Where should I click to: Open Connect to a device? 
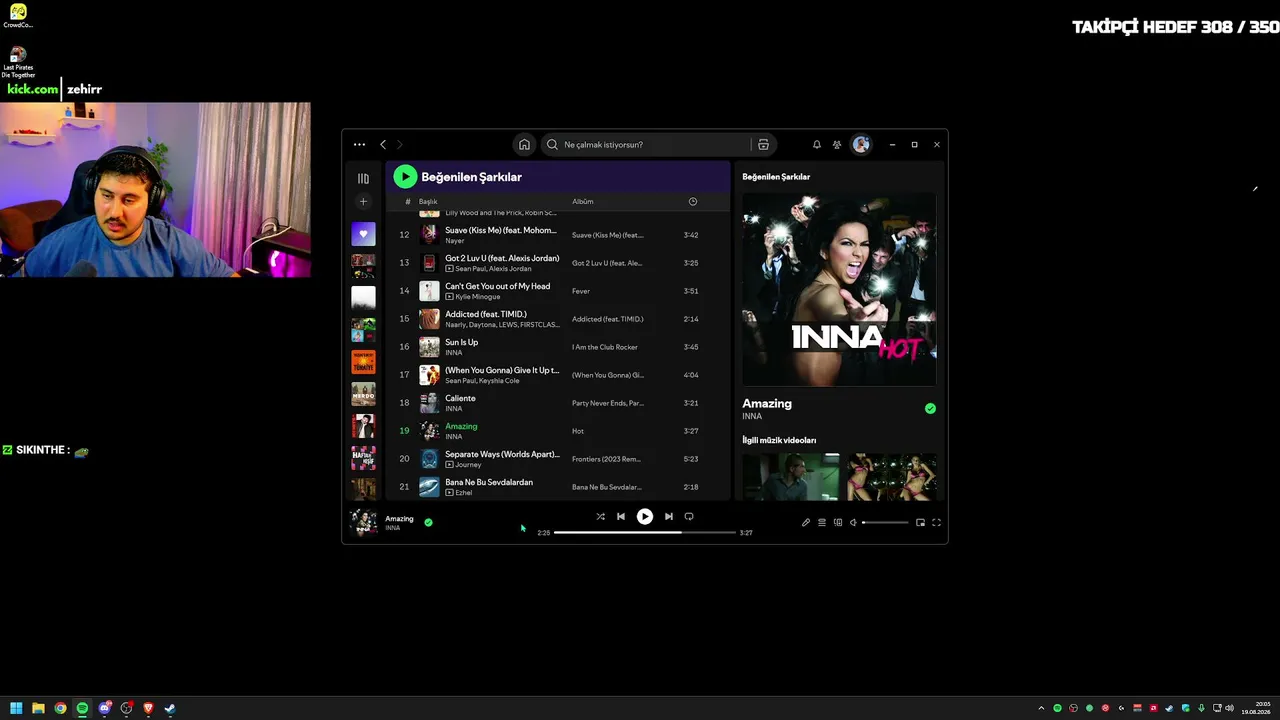[838, 522]
